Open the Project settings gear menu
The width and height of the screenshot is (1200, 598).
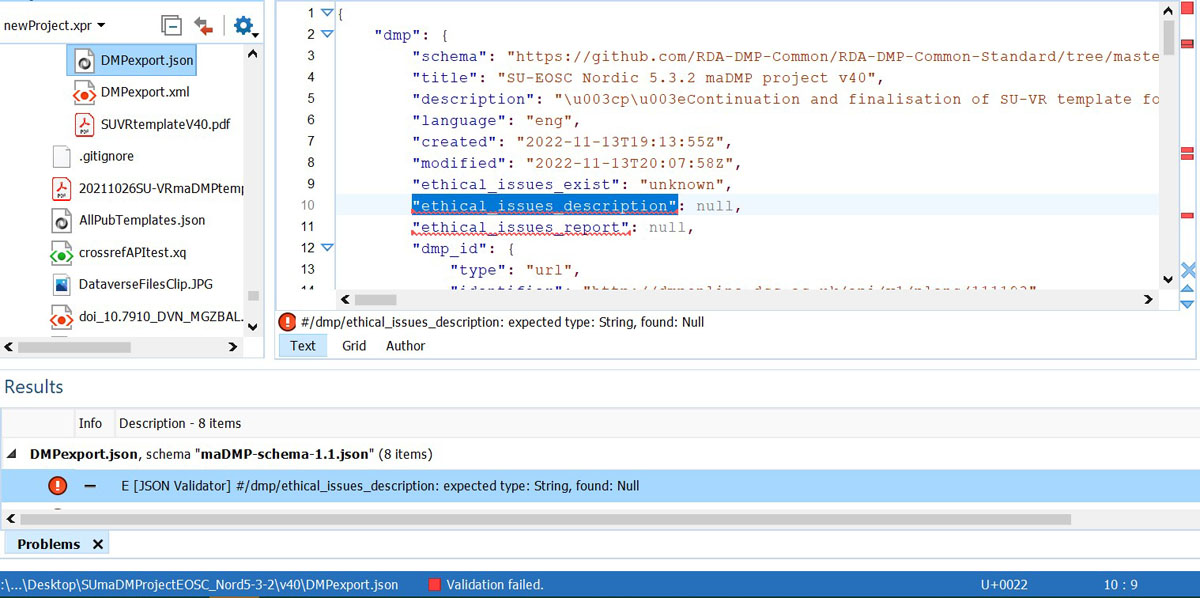coord(244,25)
